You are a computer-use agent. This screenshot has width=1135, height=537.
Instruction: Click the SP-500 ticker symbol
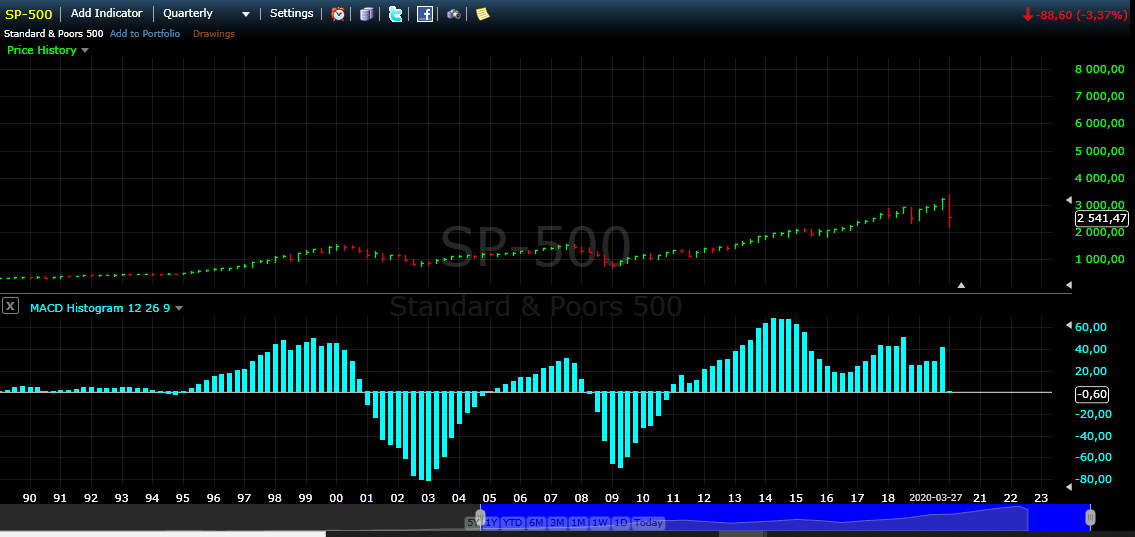(28, 14)
